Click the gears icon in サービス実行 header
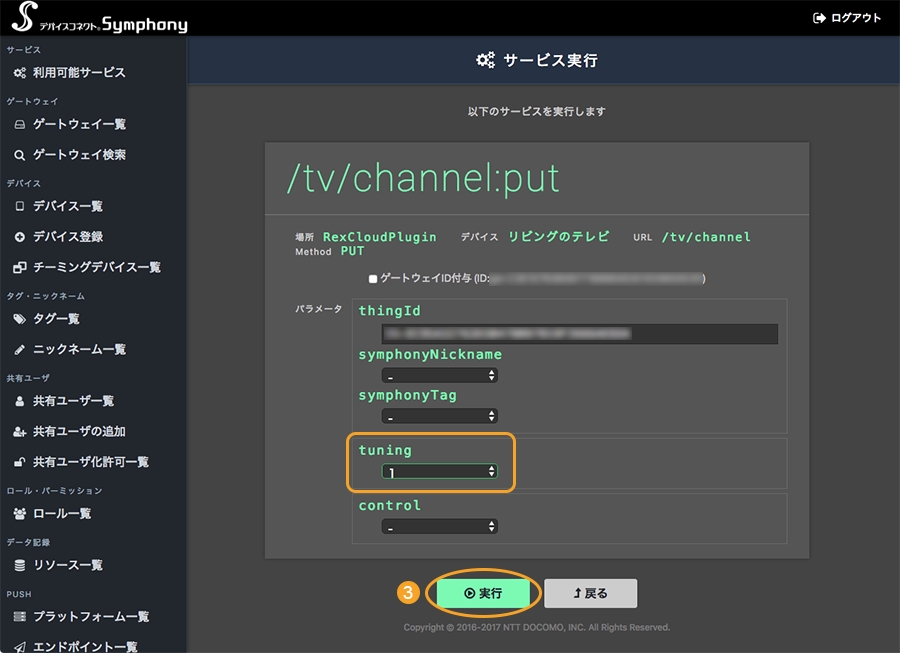The image size is (900, 653). click(486, 60)
